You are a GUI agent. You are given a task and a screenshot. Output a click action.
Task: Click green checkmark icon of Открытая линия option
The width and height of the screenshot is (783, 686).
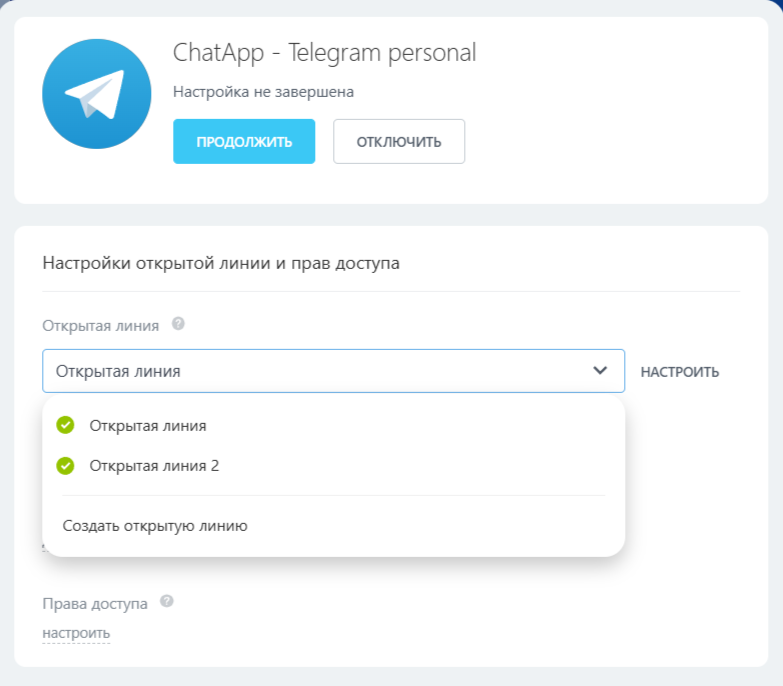point(66,425)
